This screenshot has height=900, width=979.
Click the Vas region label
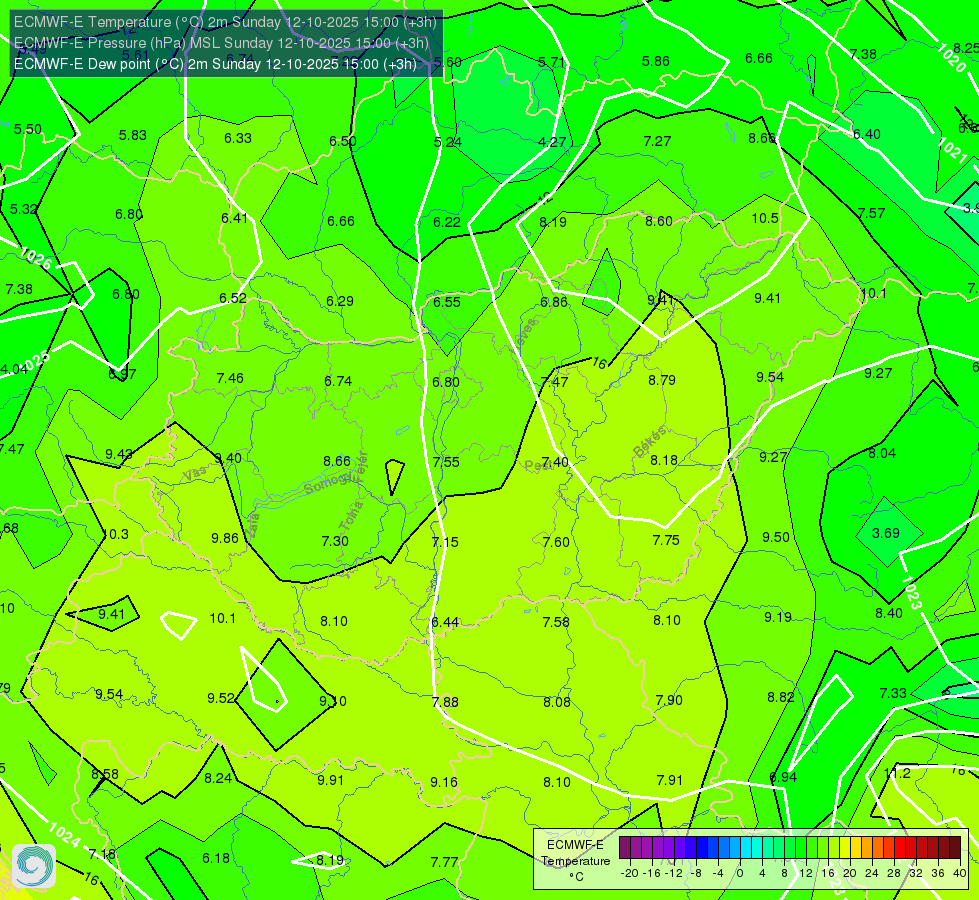coord(195,474)
